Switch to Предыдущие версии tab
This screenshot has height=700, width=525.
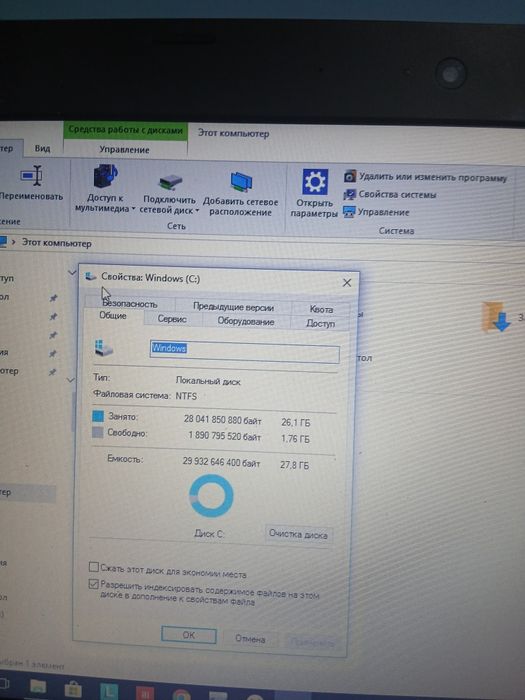click(x=233, y=307)
